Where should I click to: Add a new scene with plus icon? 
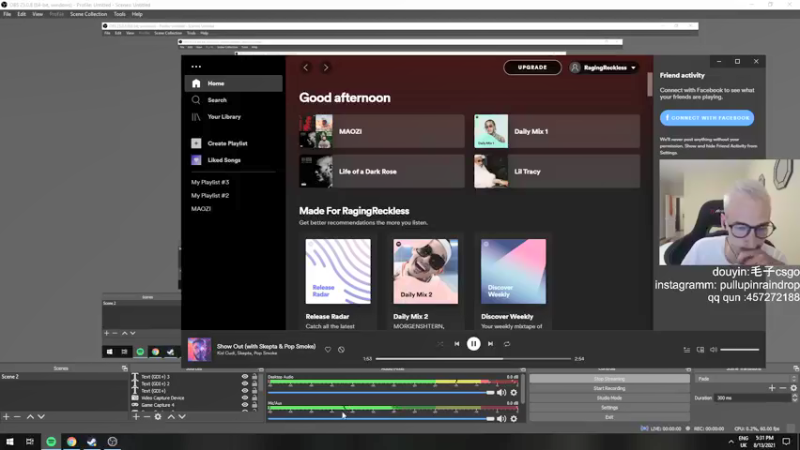[x=6, y=417]
